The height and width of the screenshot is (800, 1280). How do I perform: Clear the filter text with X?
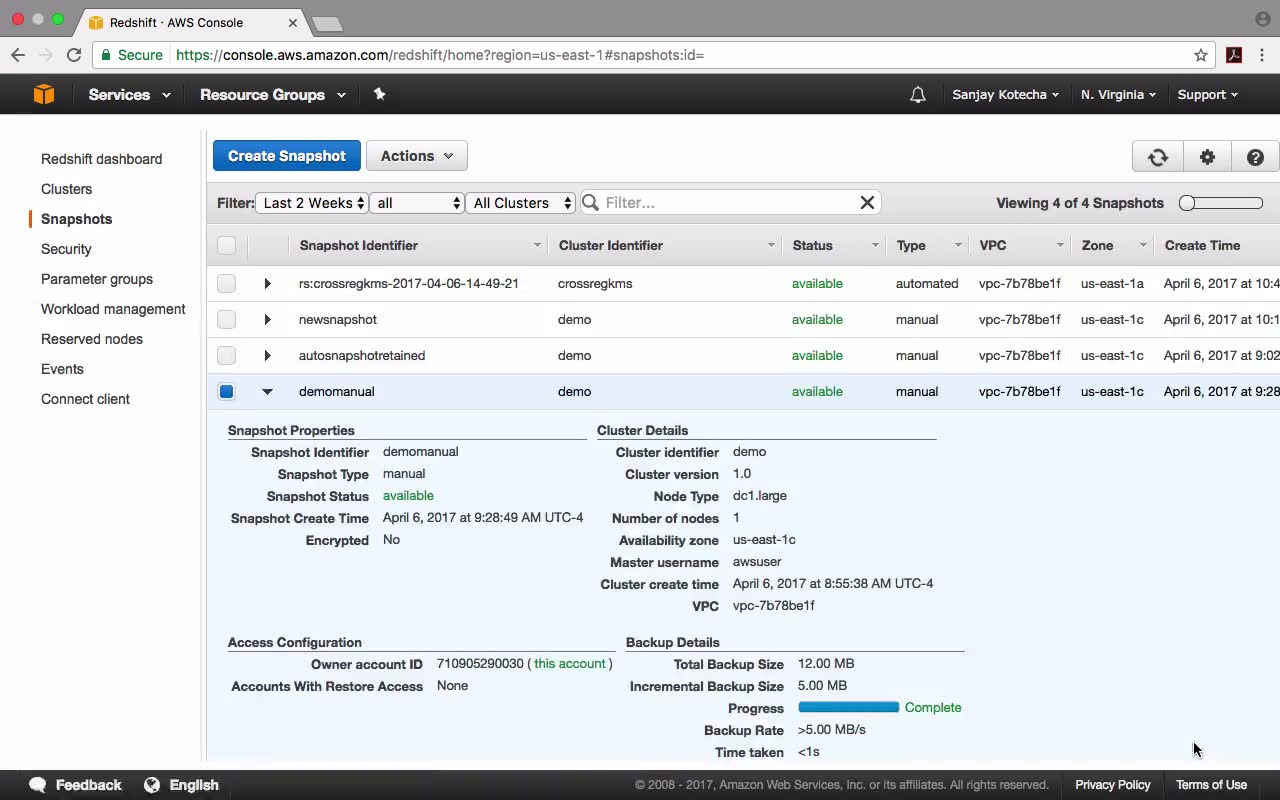click(867, 203)
